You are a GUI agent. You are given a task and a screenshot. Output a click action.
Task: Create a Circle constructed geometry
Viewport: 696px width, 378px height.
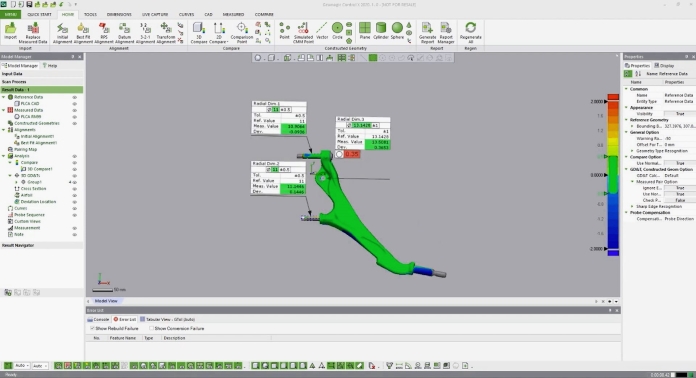click(x=337, y=31)
